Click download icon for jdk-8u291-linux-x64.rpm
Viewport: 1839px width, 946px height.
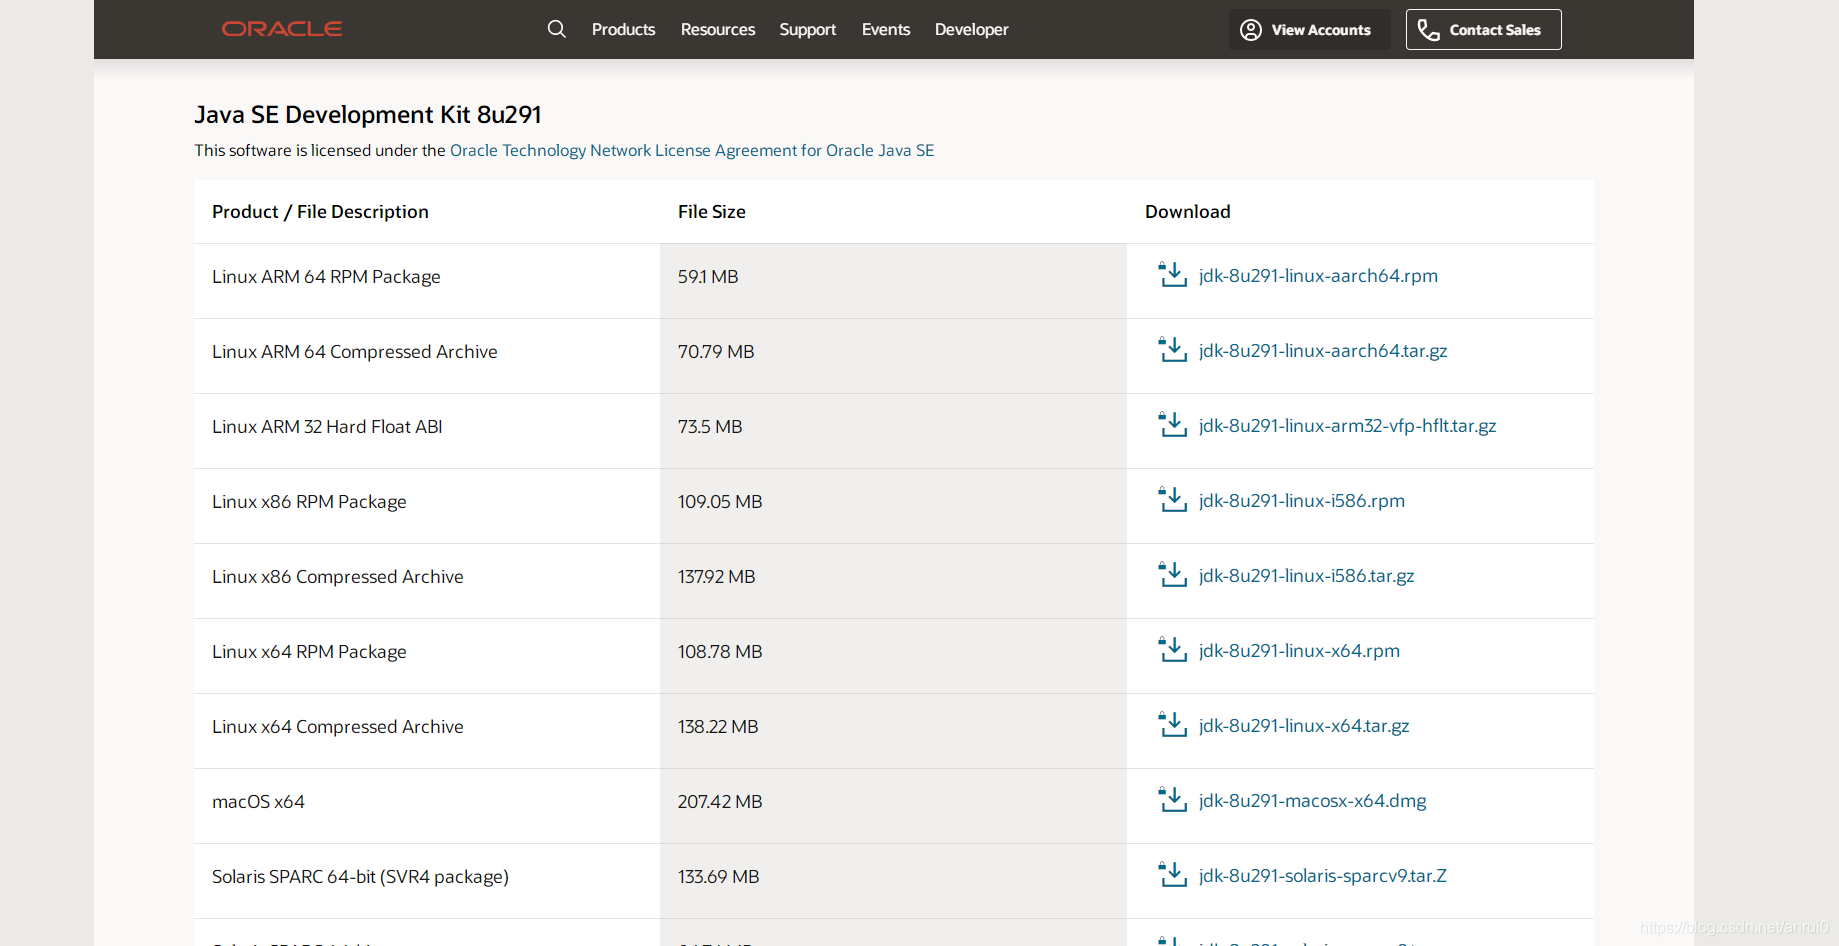(x=1172, y=650)
